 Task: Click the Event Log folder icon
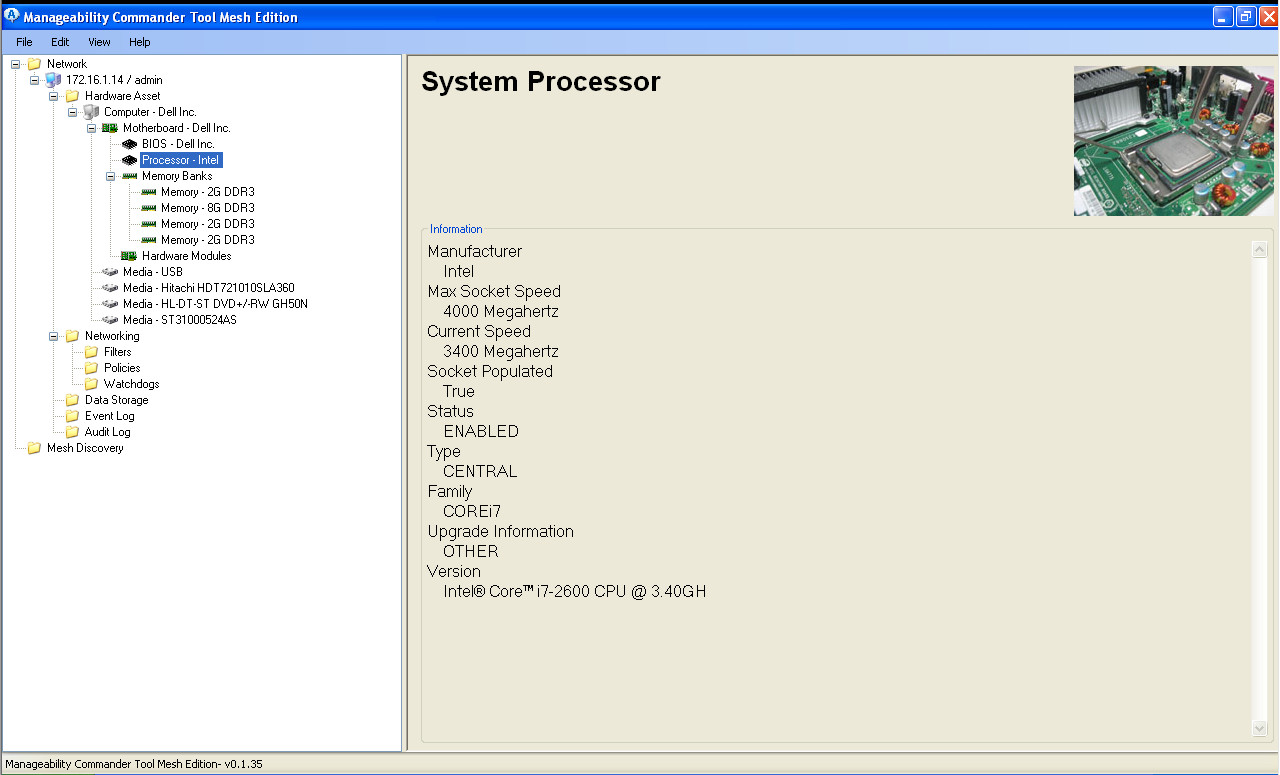72,416
